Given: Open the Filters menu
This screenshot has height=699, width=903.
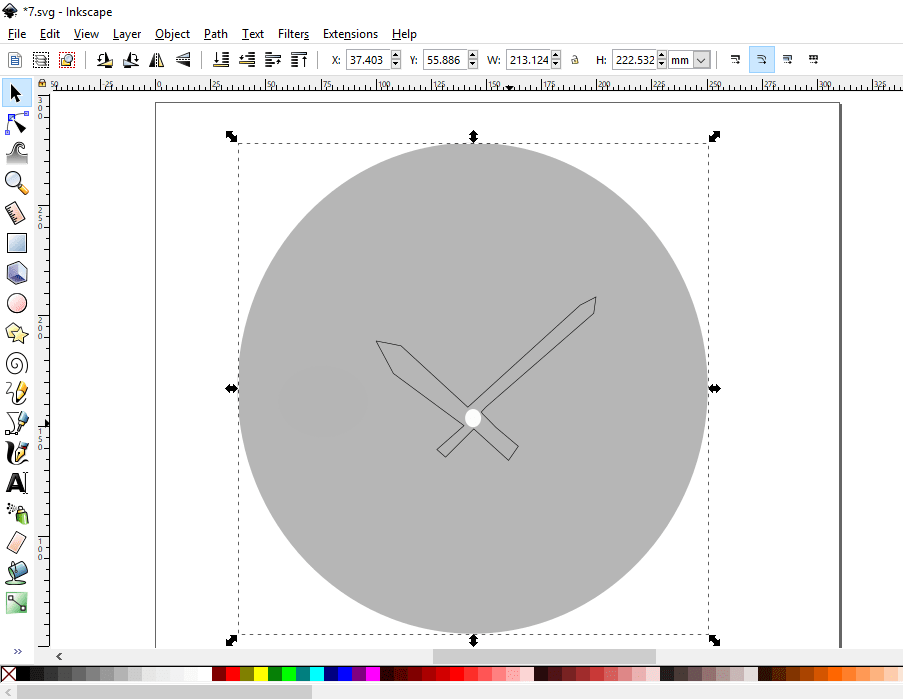Looking at the screenshot, I should tap(293, 34).
